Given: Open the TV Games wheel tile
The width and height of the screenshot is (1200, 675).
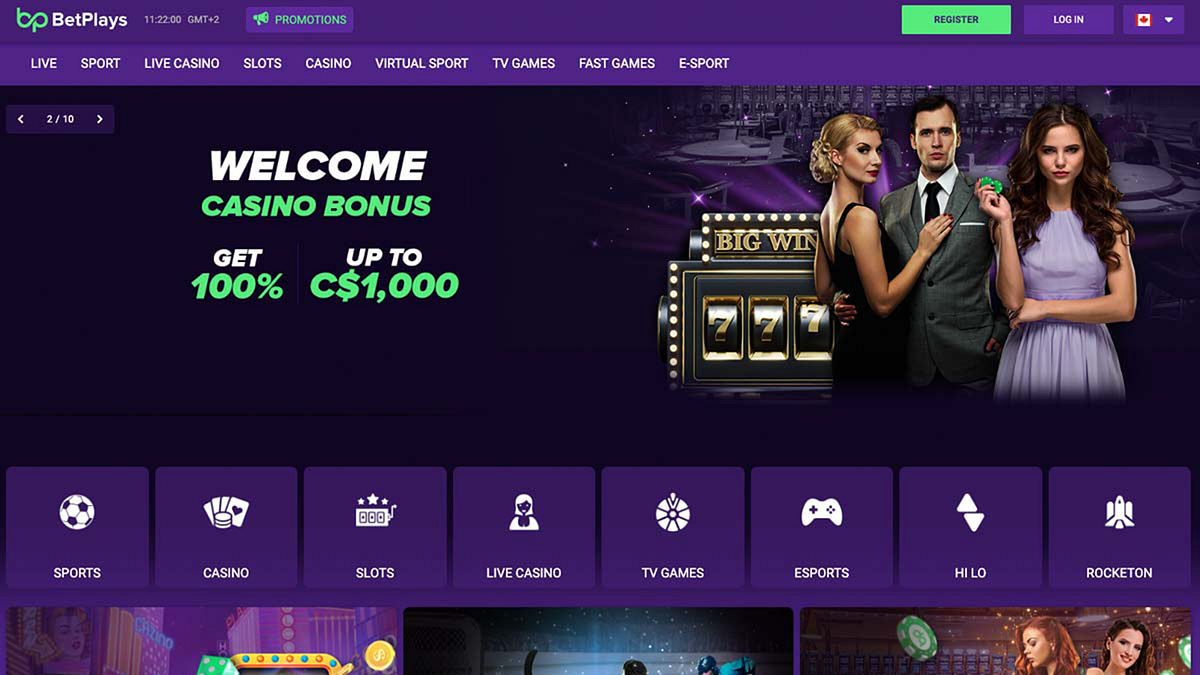Looking at the screenshot, I should tap(673, 526).
